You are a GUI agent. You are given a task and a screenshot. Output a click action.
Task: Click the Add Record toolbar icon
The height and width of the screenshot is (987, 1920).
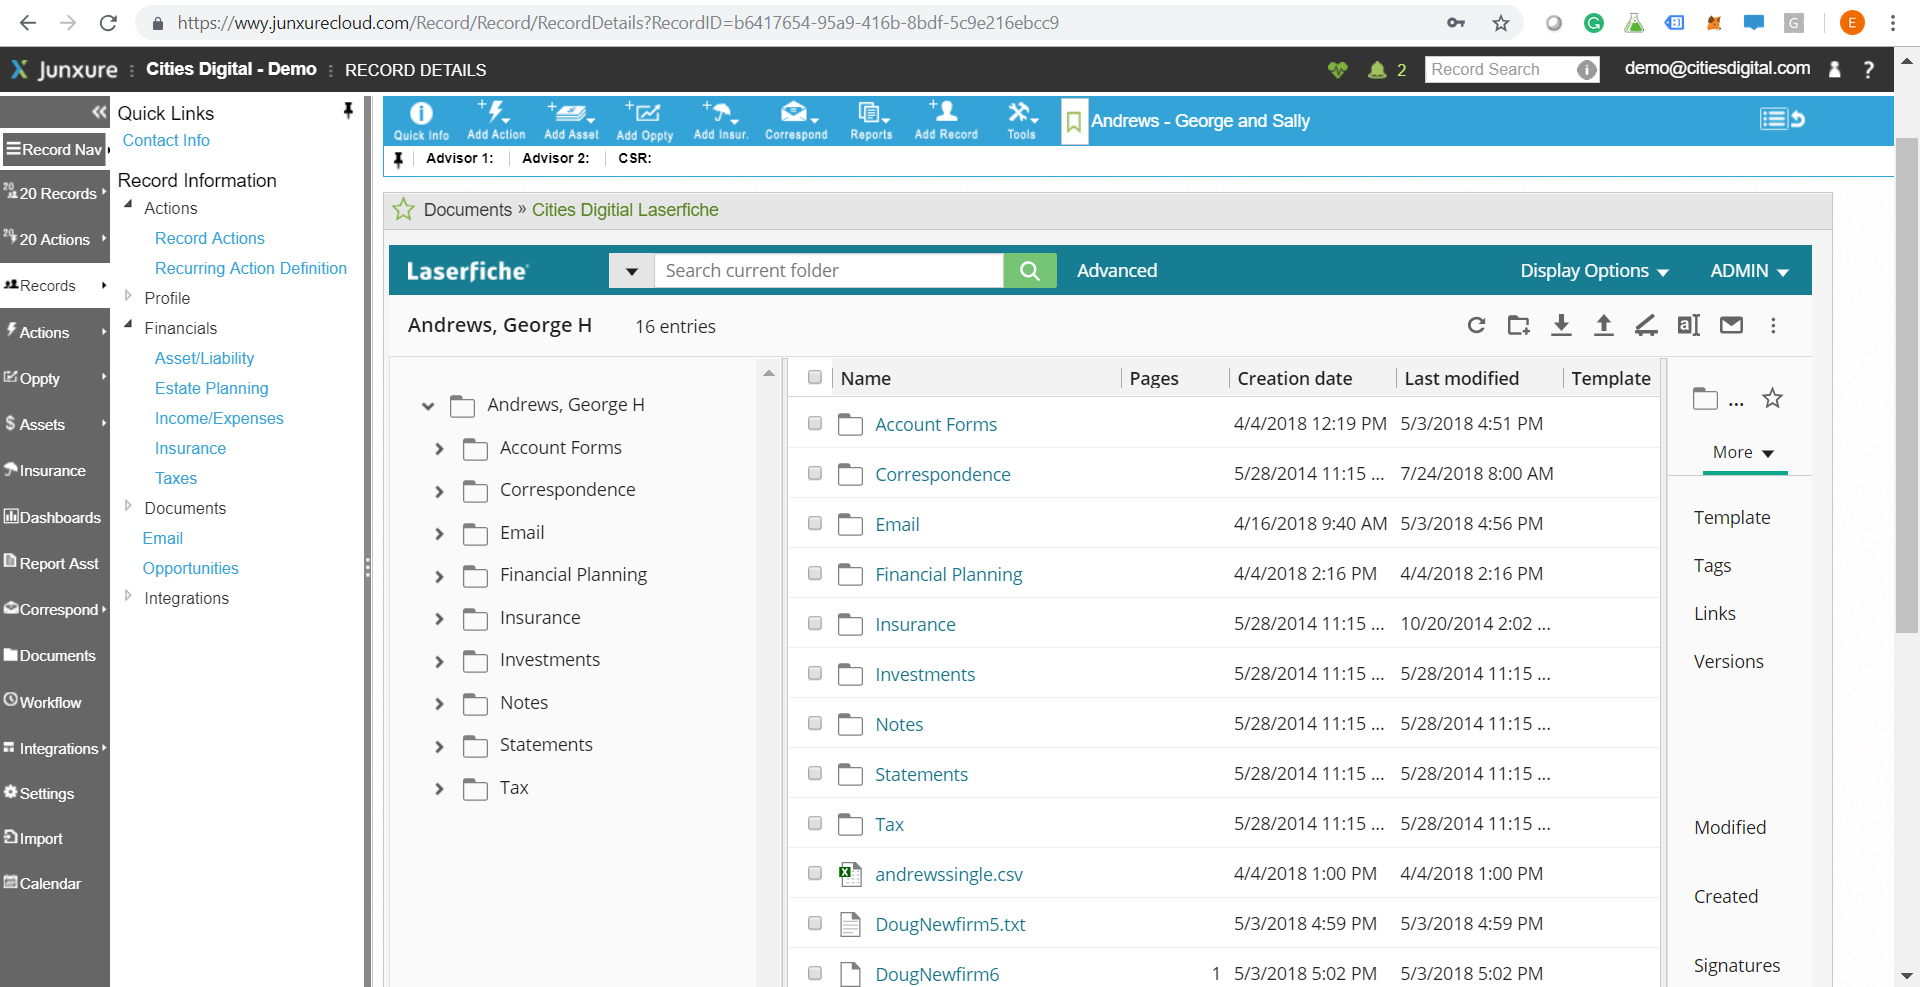coord(946,121)
